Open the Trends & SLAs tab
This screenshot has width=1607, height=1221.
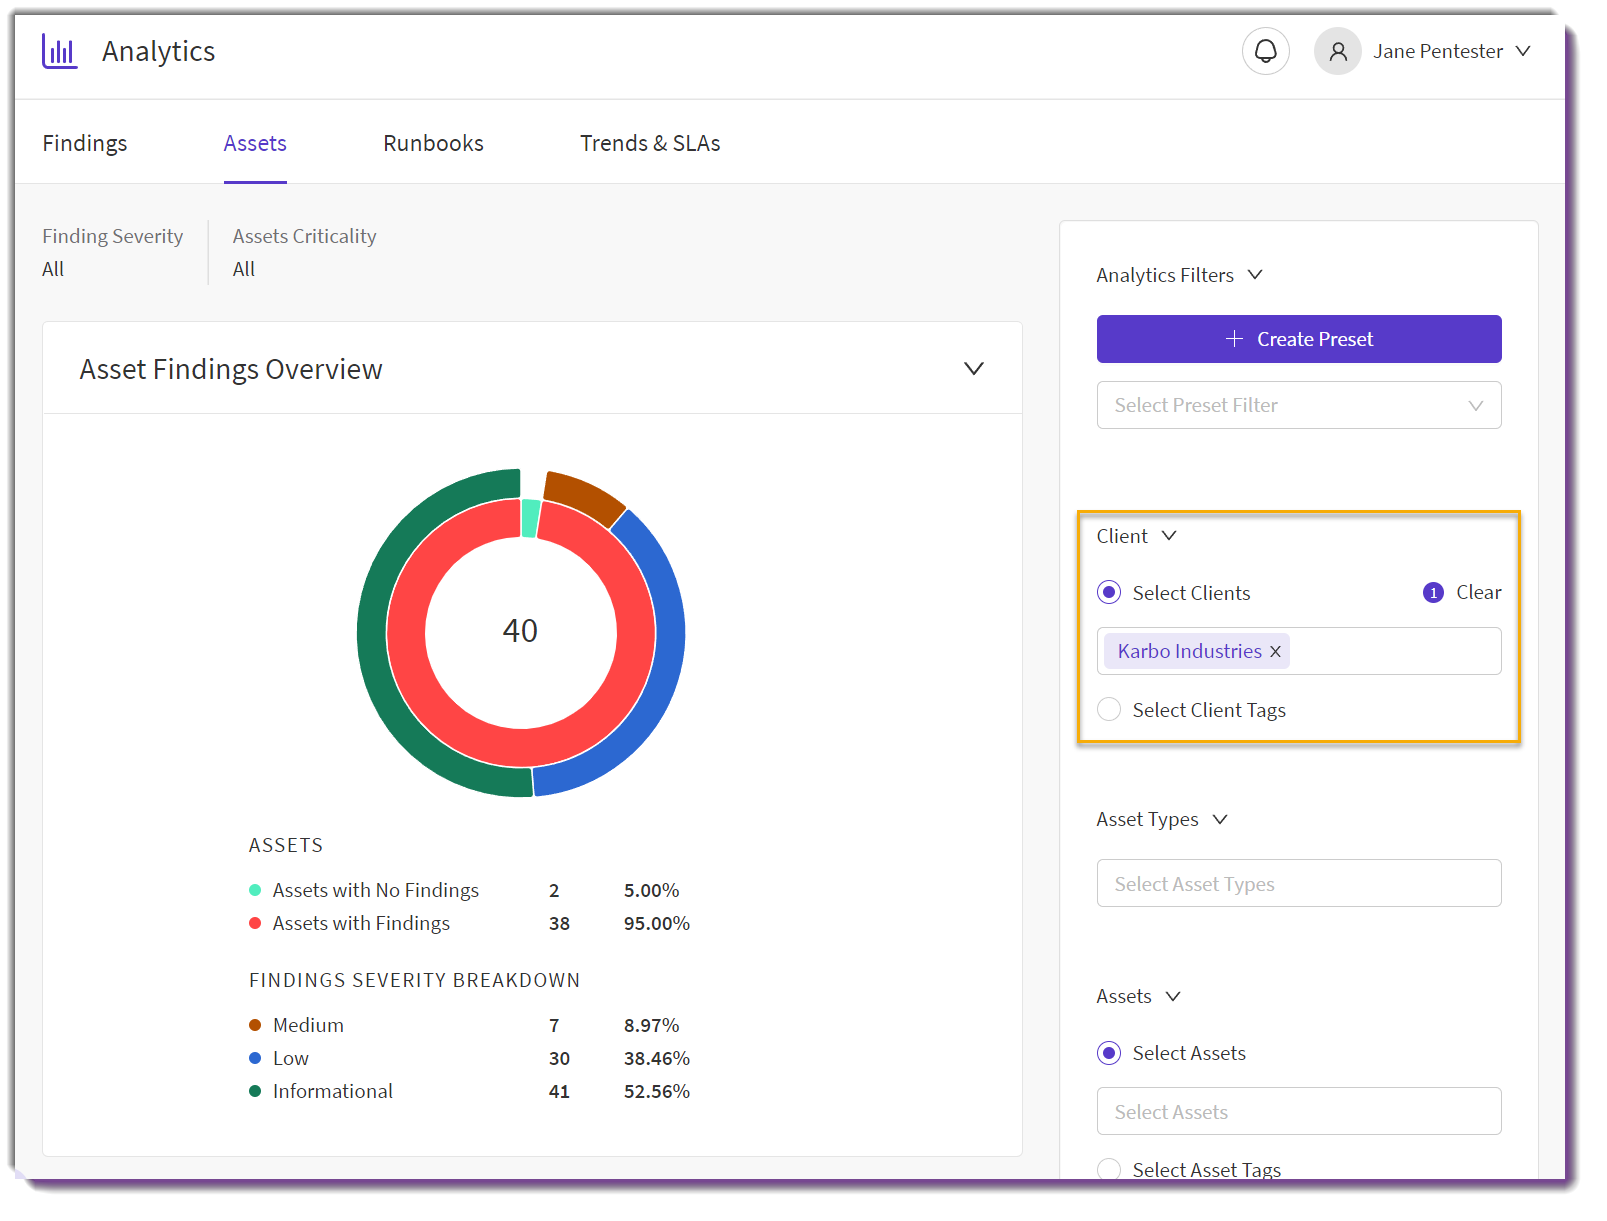(x=650, y=143)
